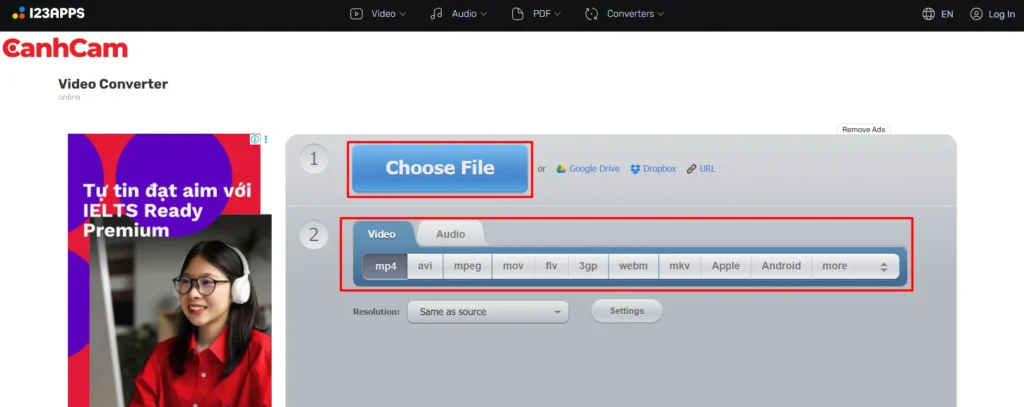Click the Dropbox box icon
1024x407 pixels.
[x=635, y=169]
